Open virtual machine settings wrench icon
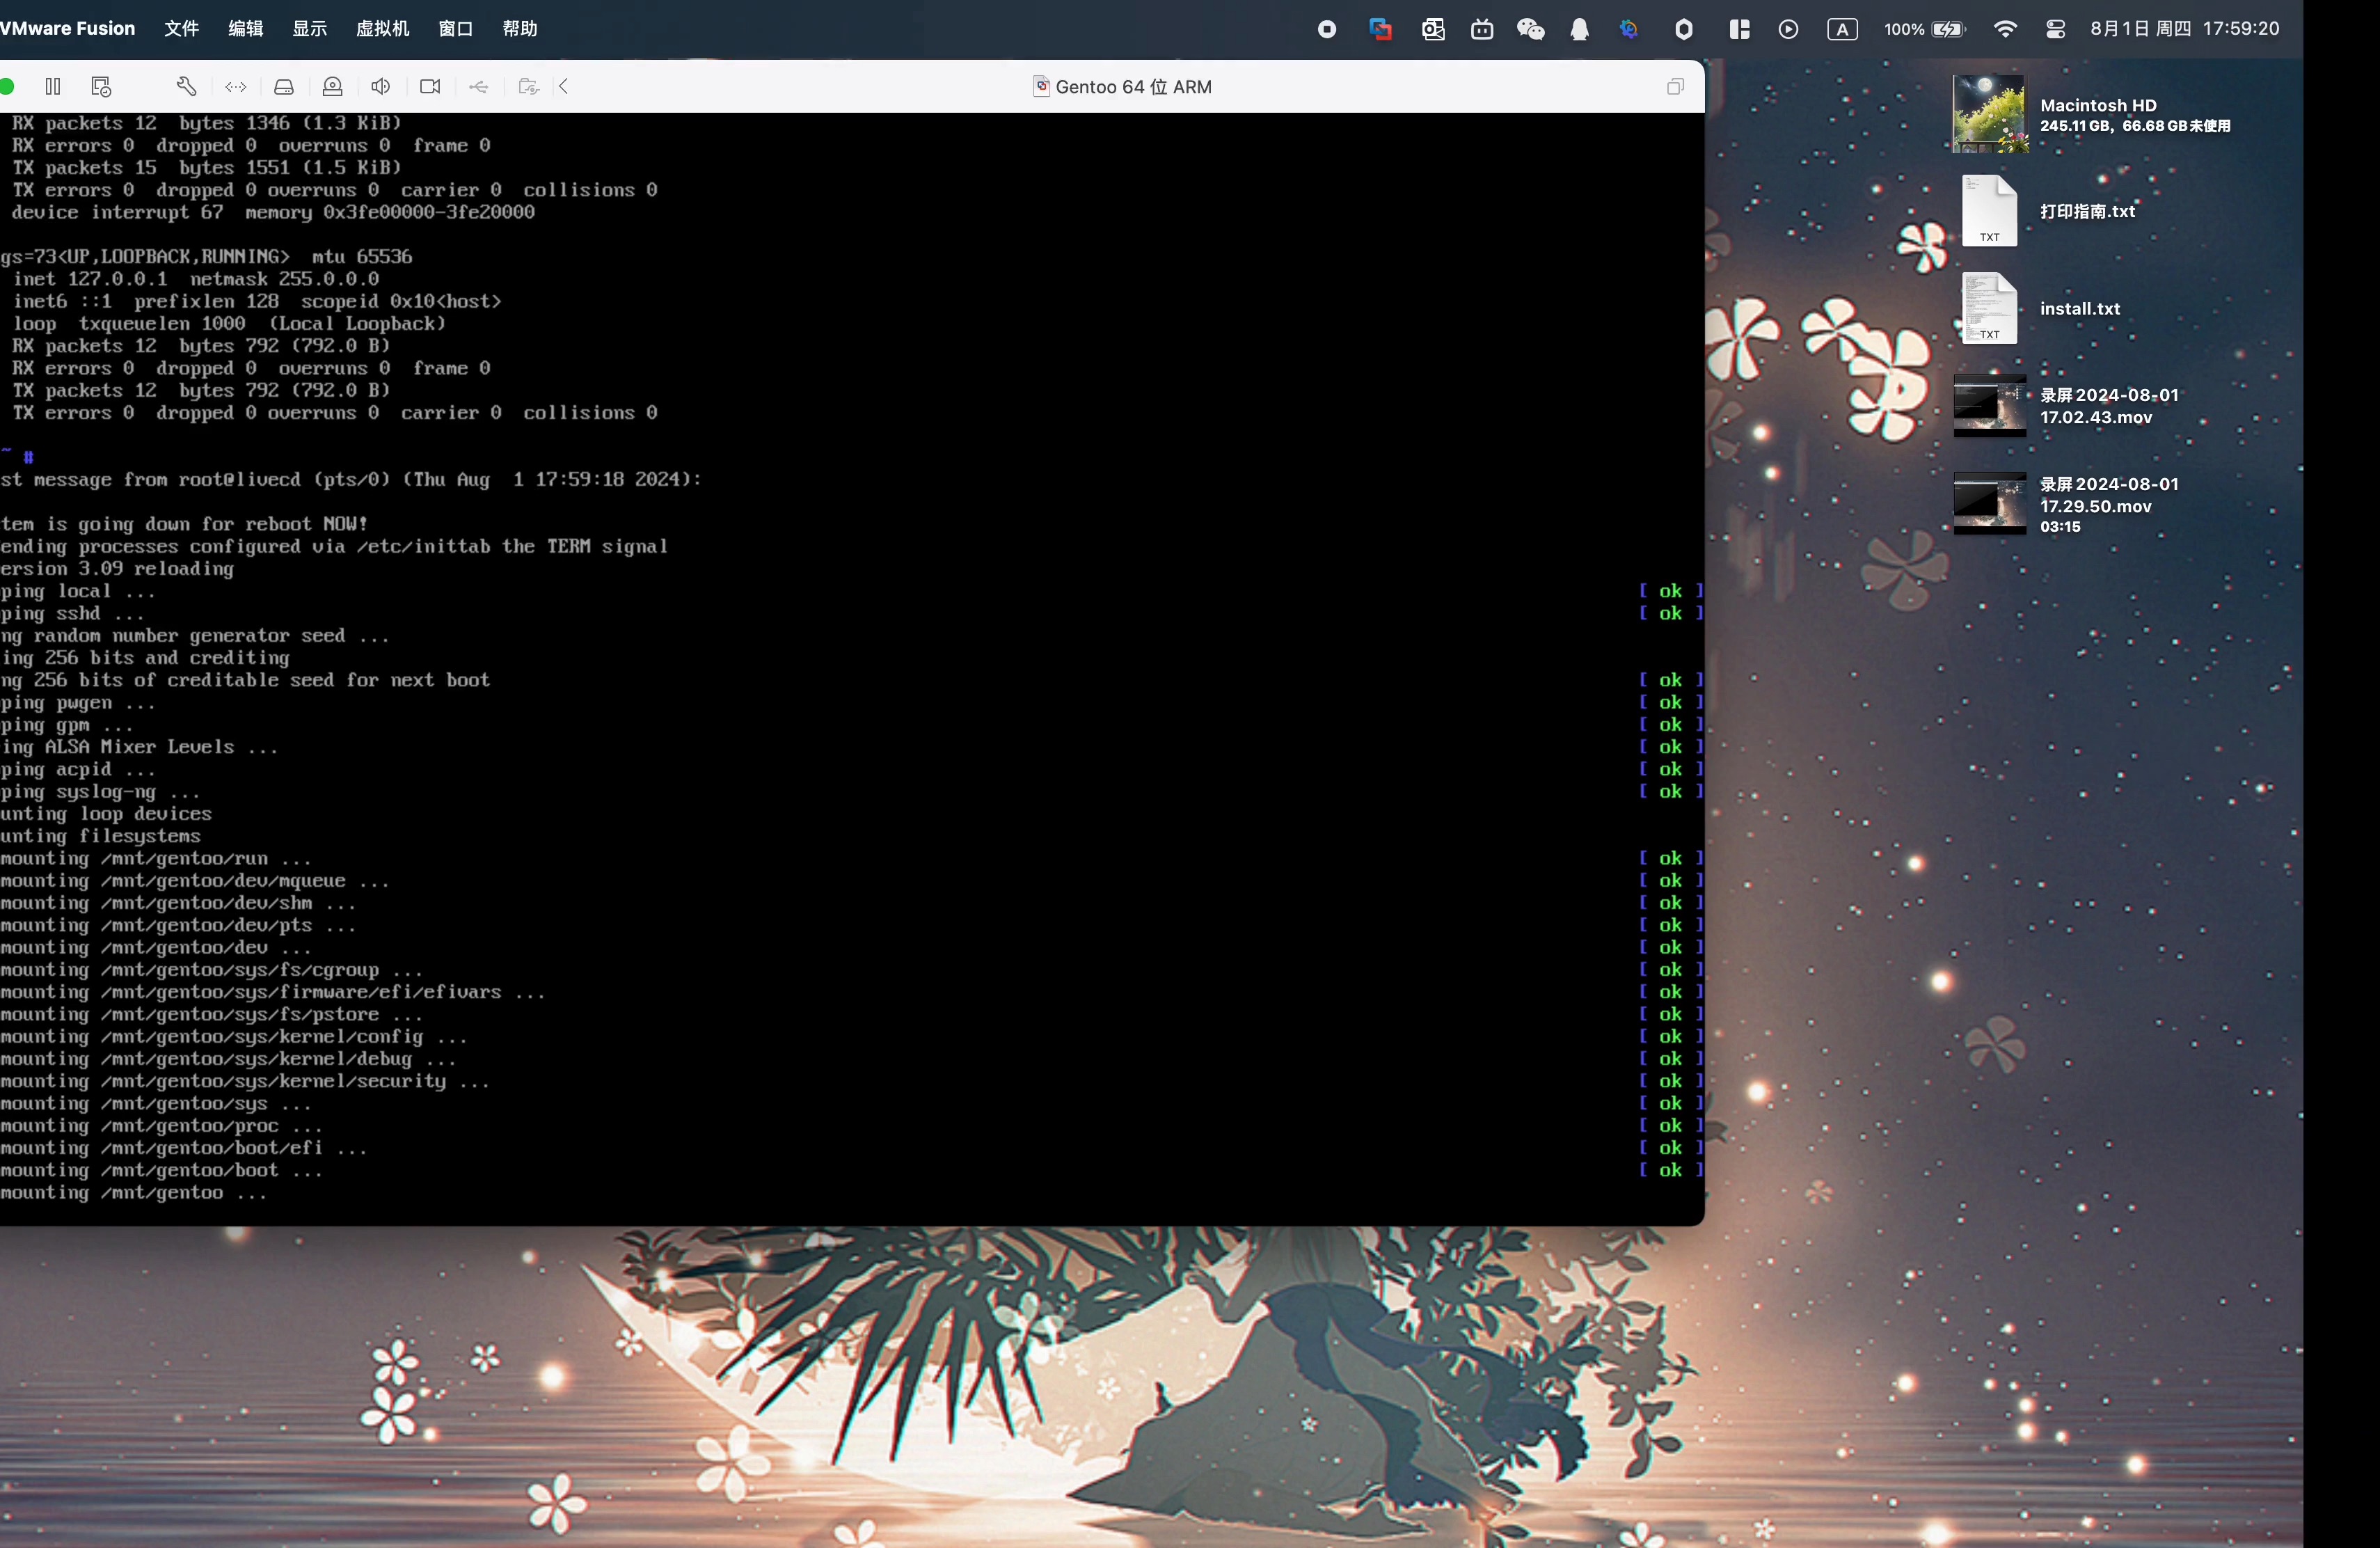This screenshot has height=1548, width=2380. click(x=186, y=87)
